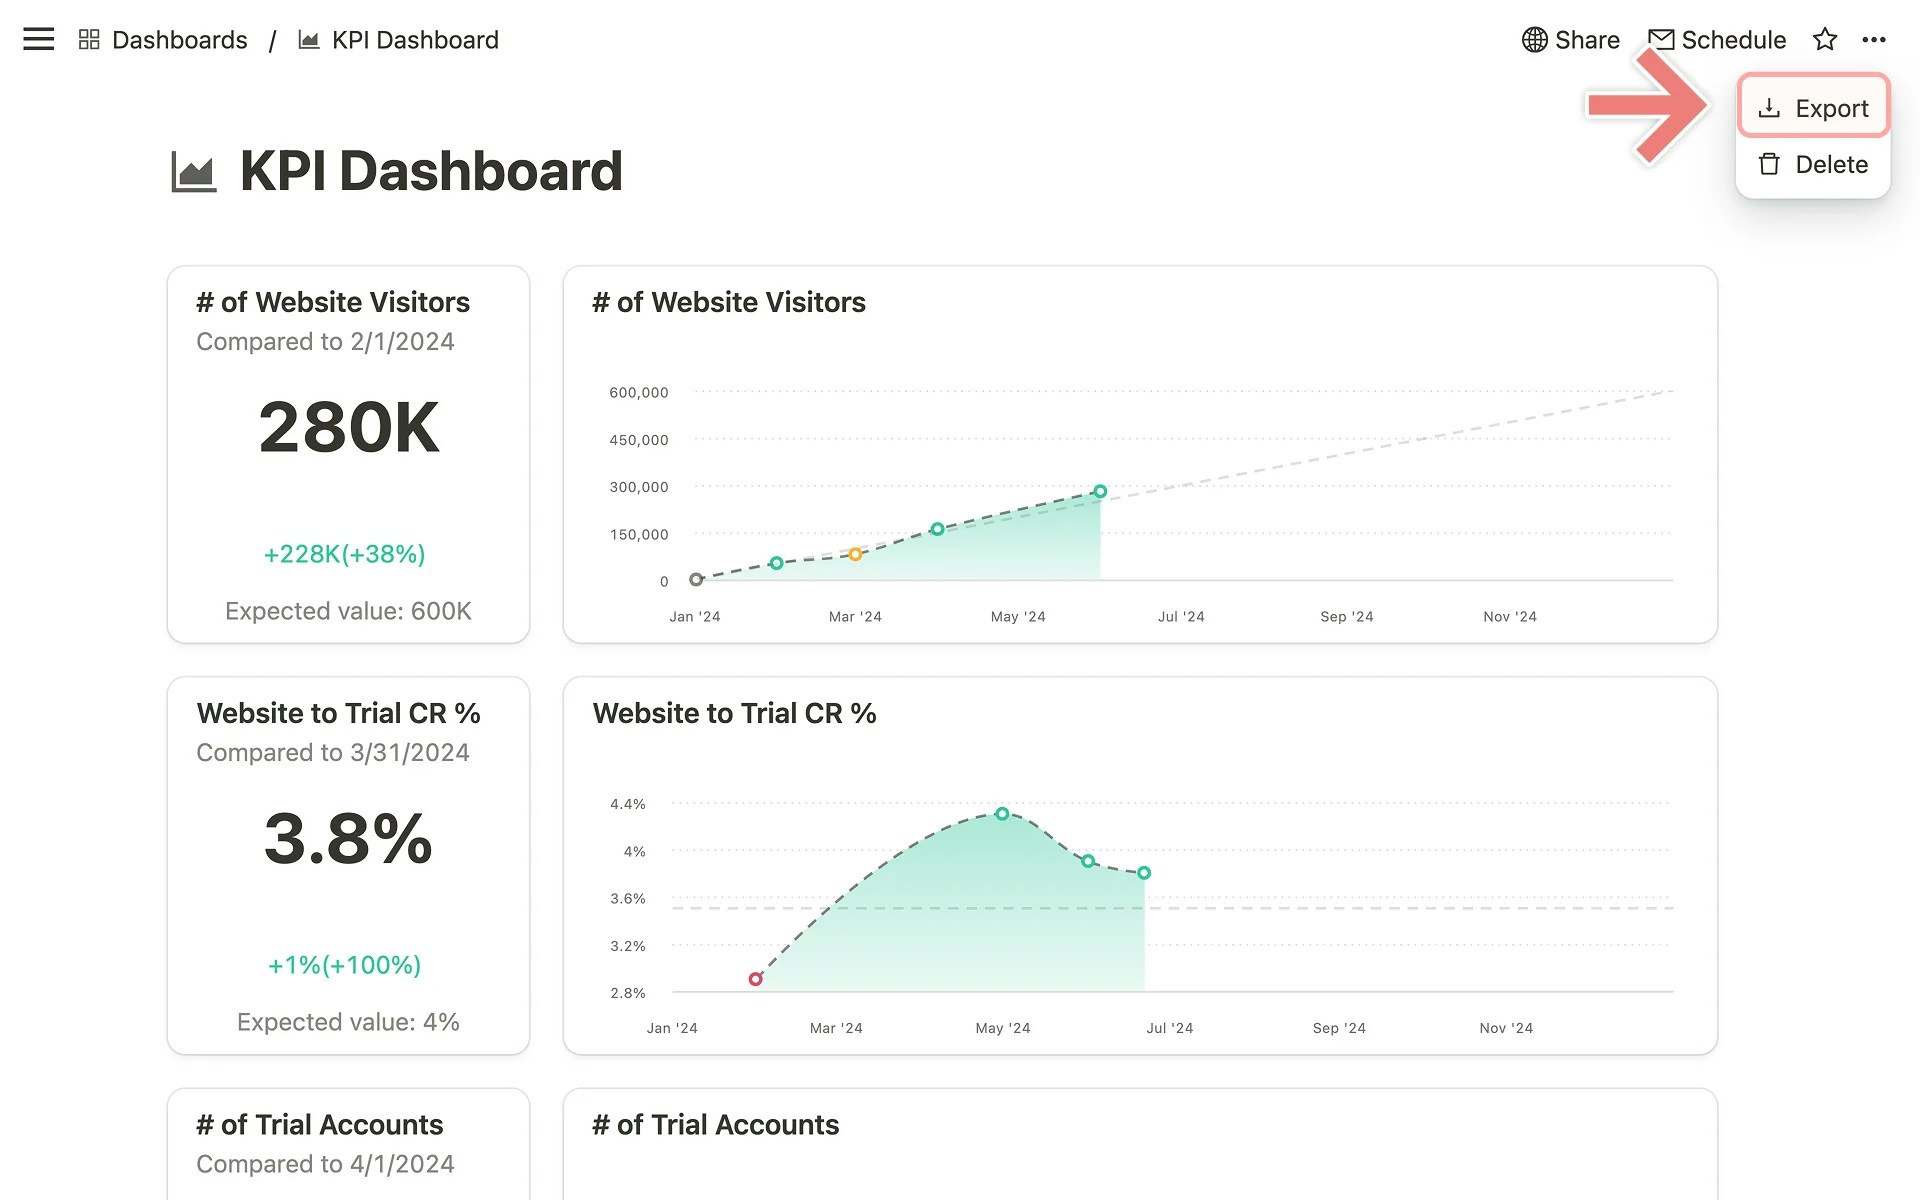Image resolution: width=1920 pixels, height=1200 pixels.
Task: Click the download icon in Export option
Action: pos(1768,107)
